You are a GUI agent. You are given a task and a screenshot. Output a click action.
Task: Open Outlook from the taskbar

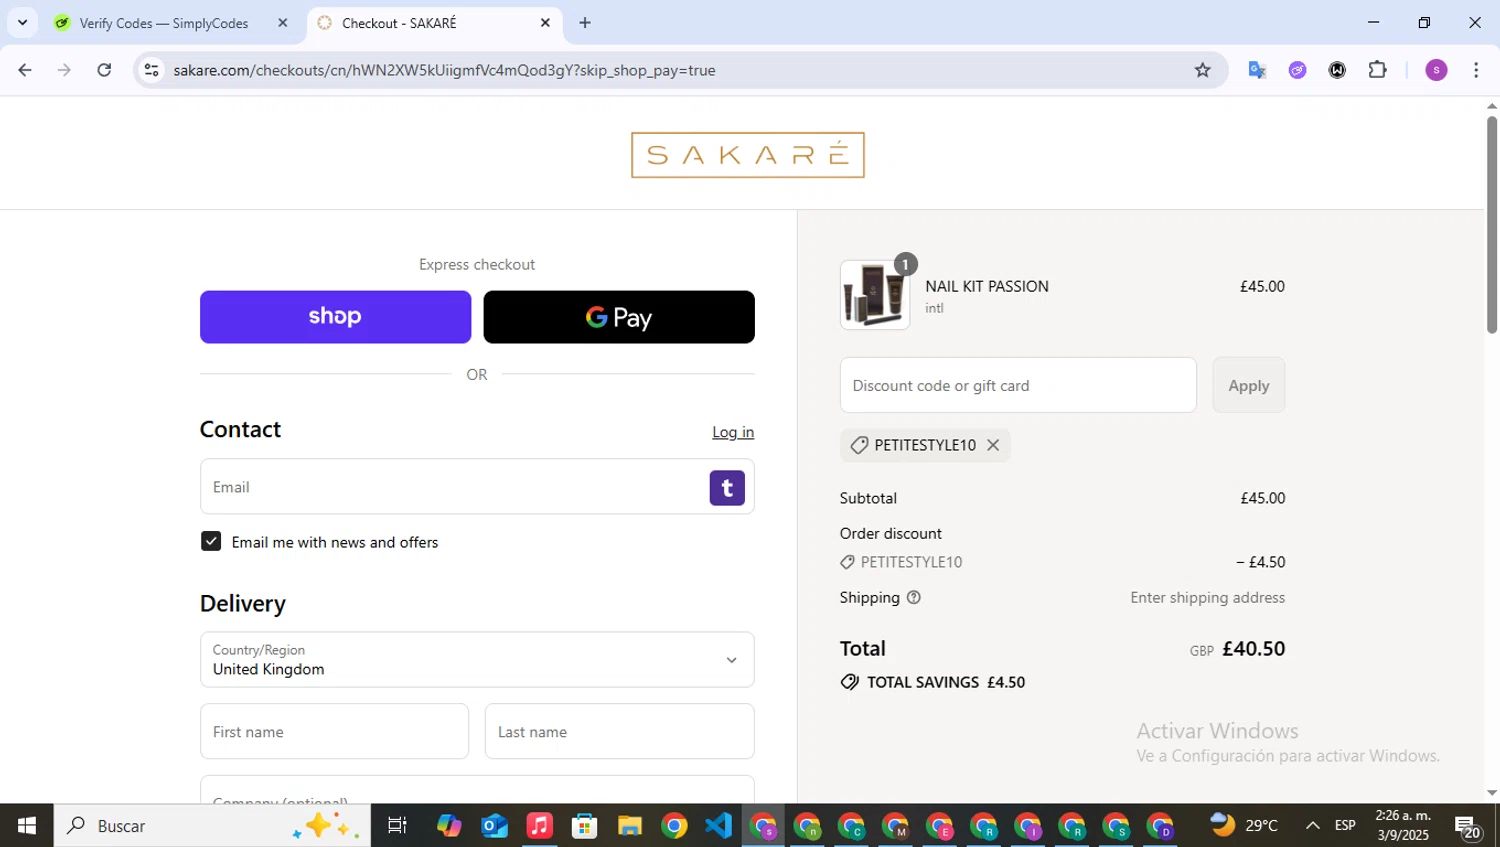[x=494, y=826]
